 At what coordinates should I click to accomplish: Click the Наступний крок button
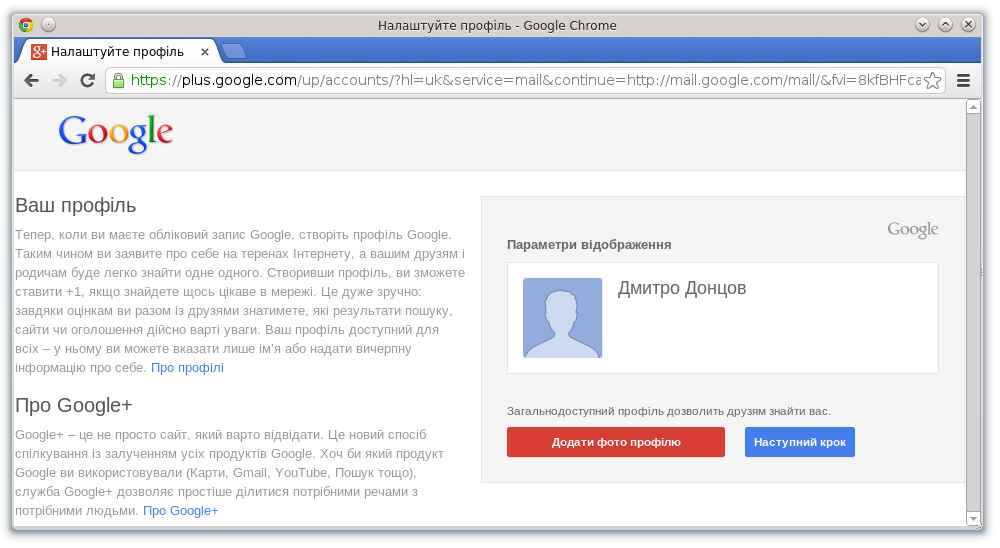(800, 442)
